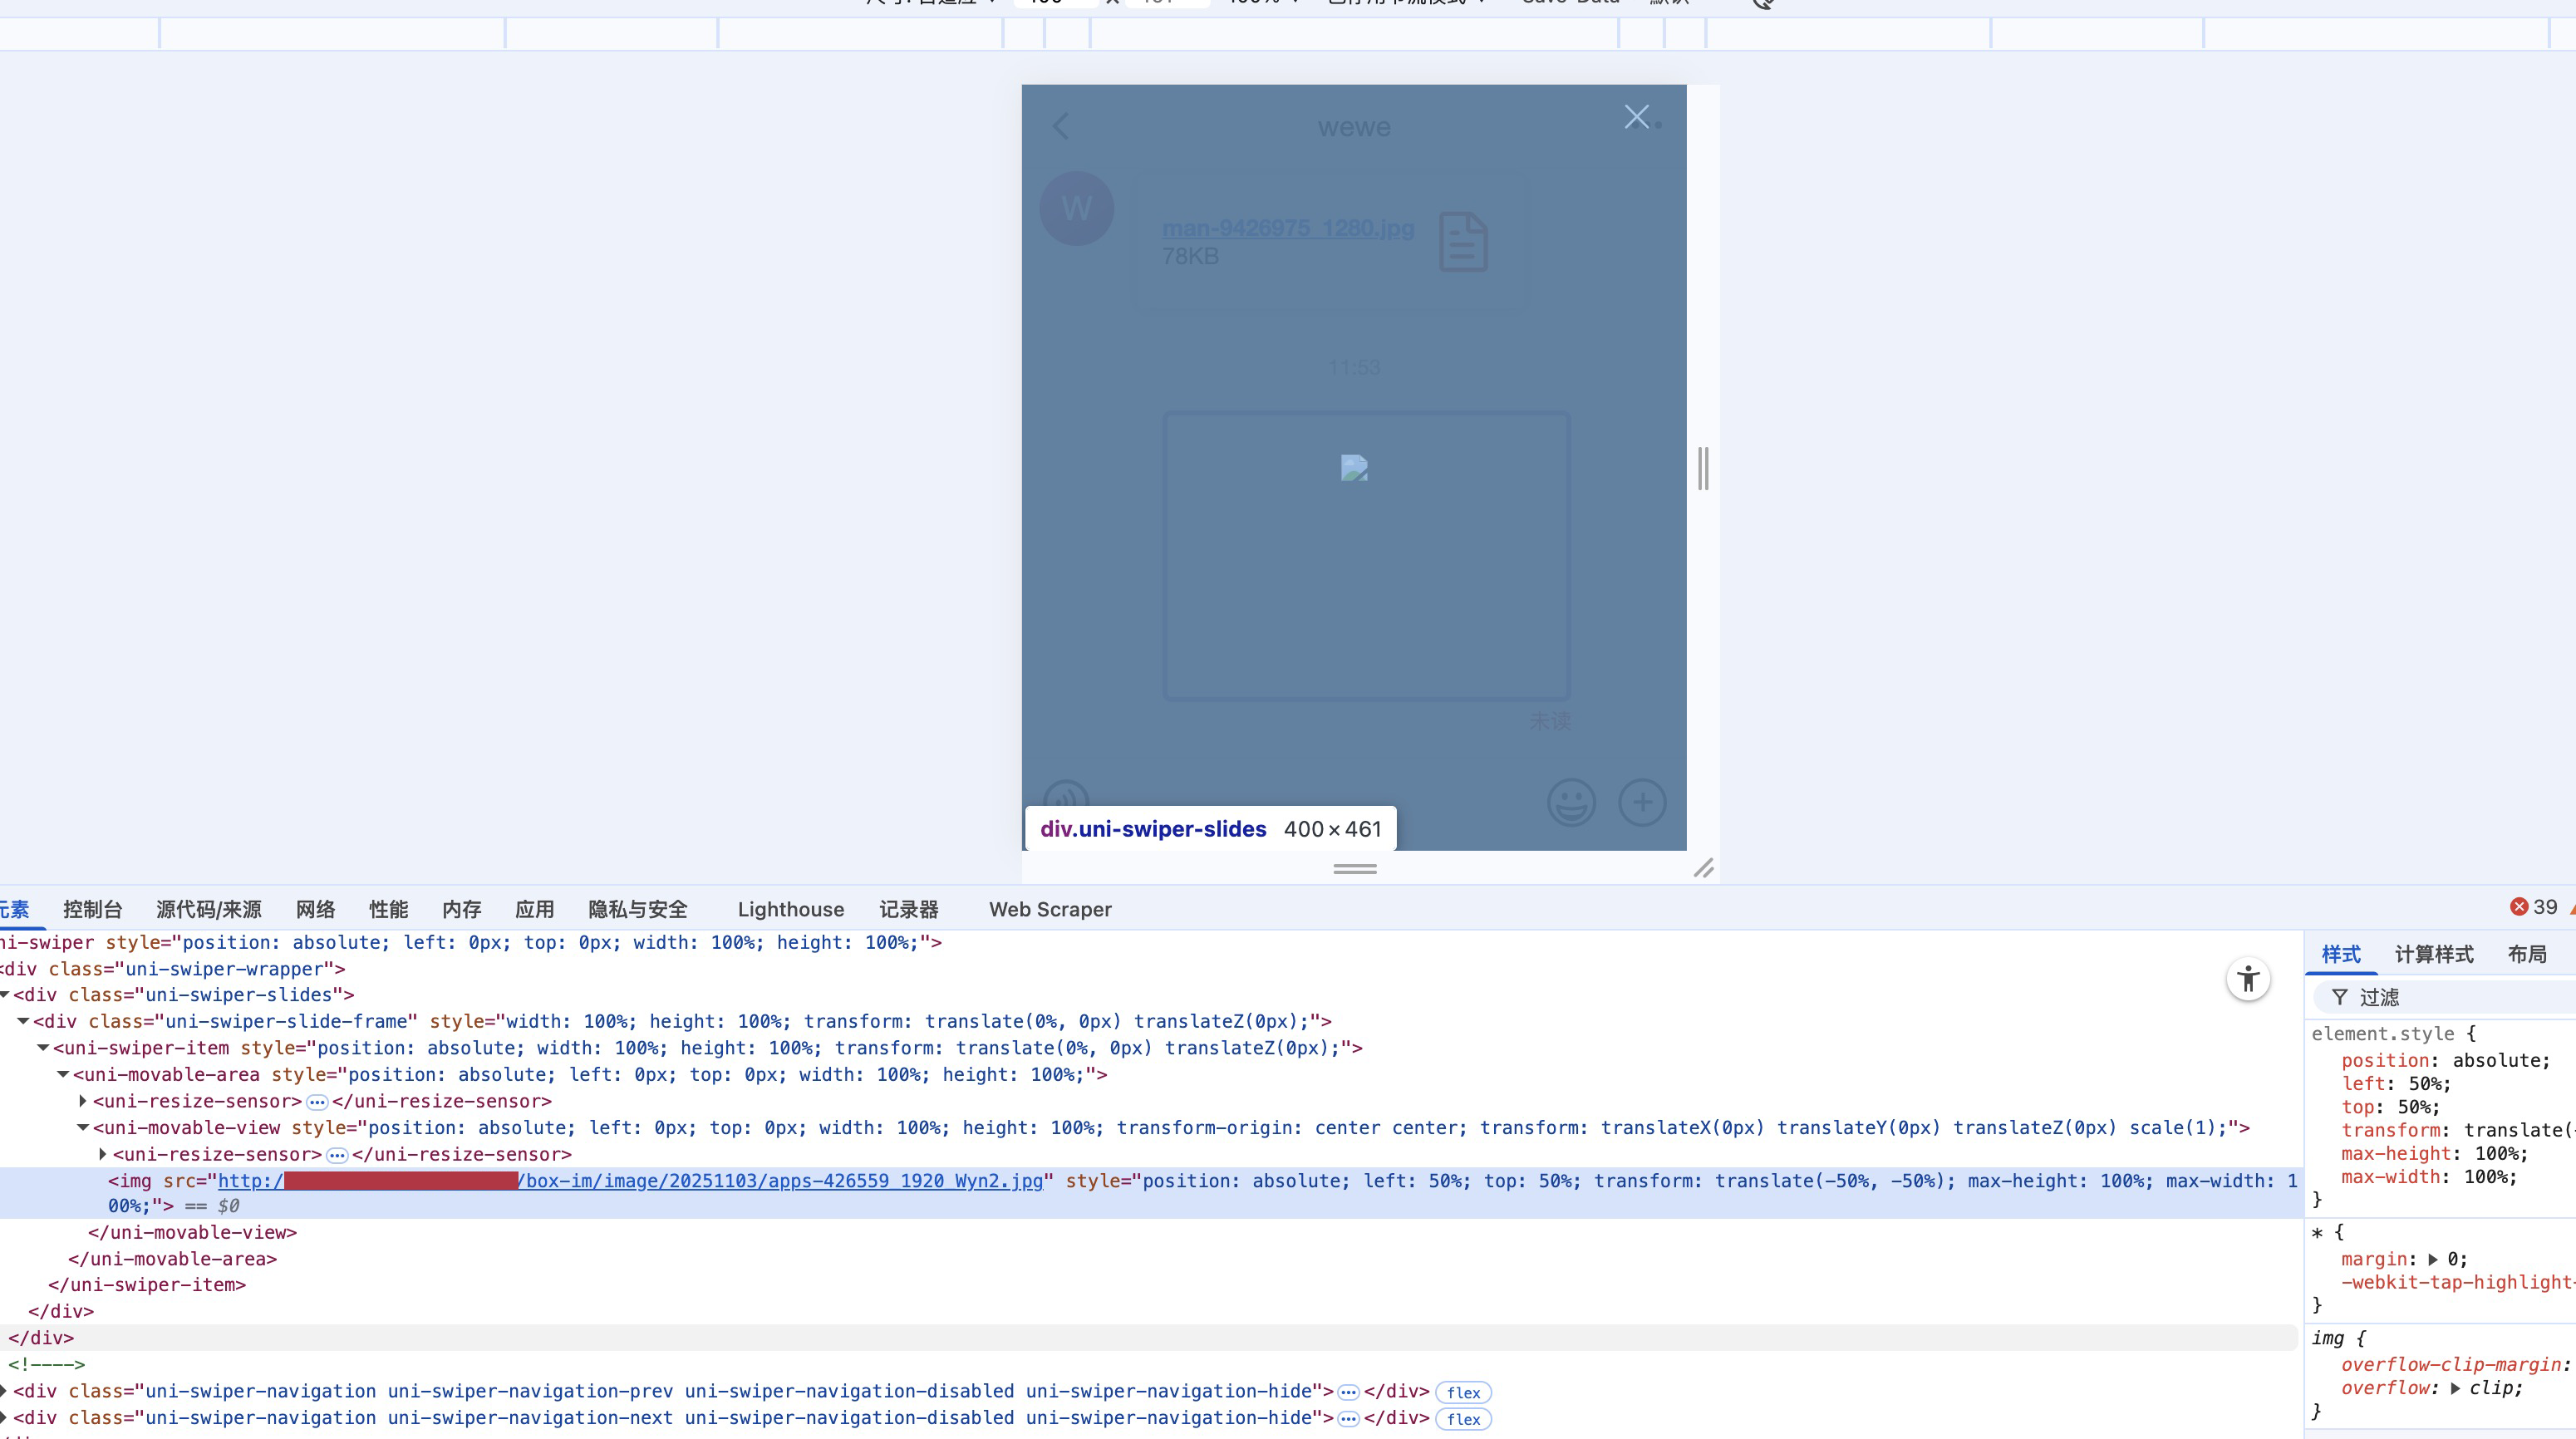Close the image preview with X icon
Screen dimensions: 2576x1439
pos(1636,117)
